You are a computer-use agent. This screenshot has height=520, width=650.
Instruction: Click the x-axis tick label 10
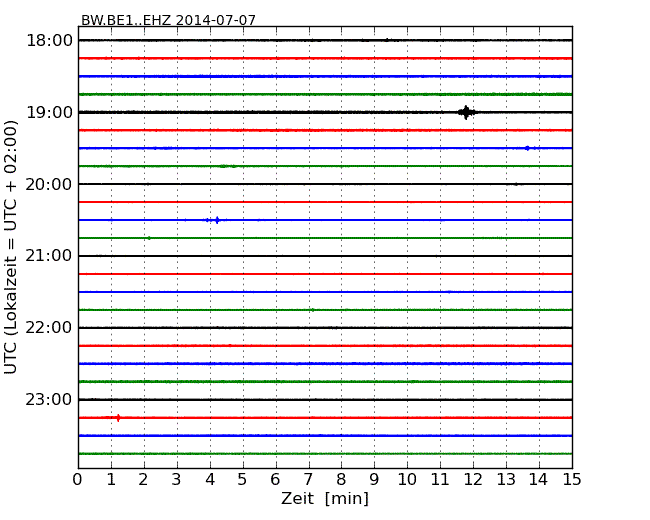click(x=407, y=480)
